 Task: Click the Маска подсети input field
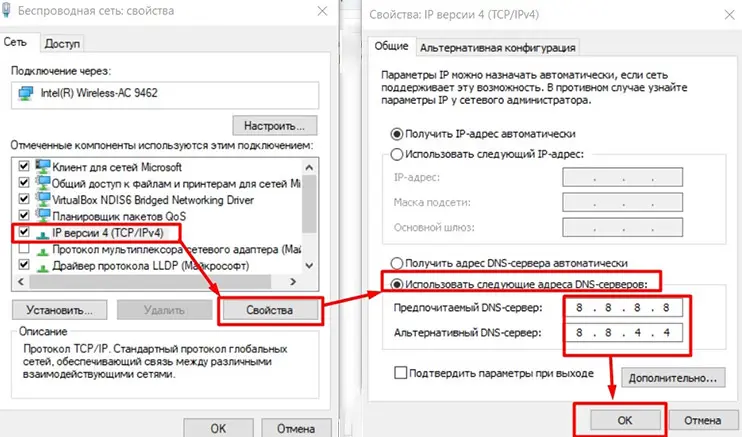pos(622,202)
